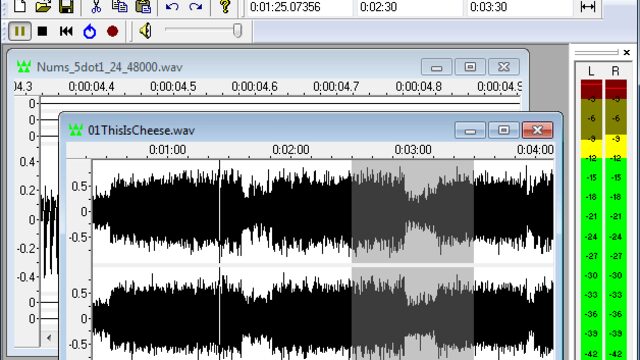Image resolution: width=640 pixels, height=360 pixels.
Task: Click the cursor position field 0:01:25.07356
Action: coord(299,7)
